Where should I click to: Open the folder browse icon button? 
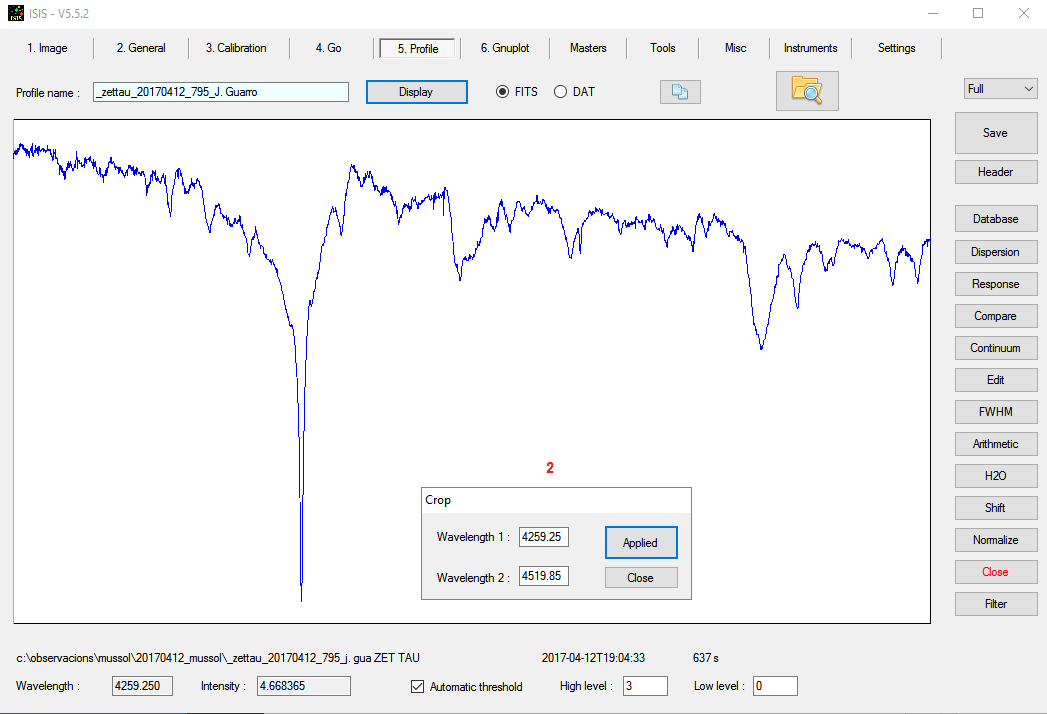tap(806, 91)
